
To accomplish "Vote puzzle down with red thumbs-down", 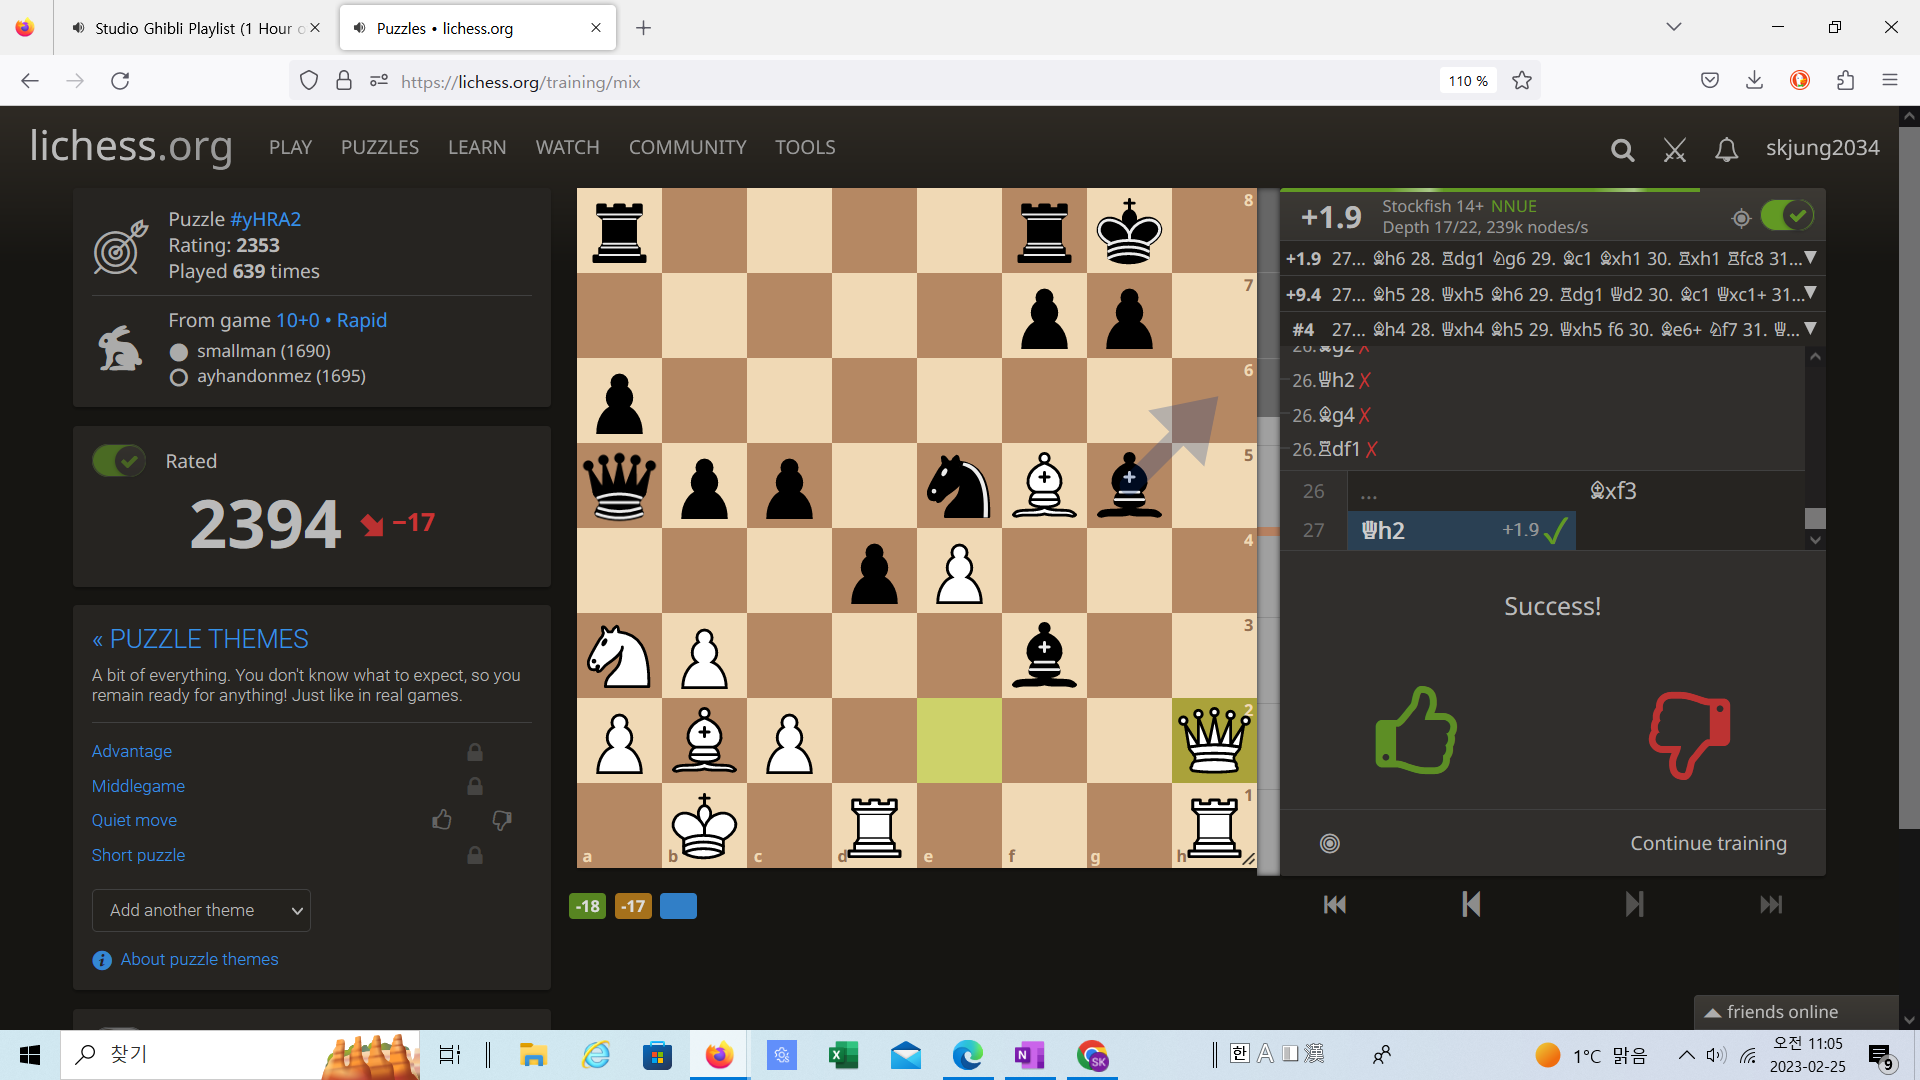I will 1690,734.
